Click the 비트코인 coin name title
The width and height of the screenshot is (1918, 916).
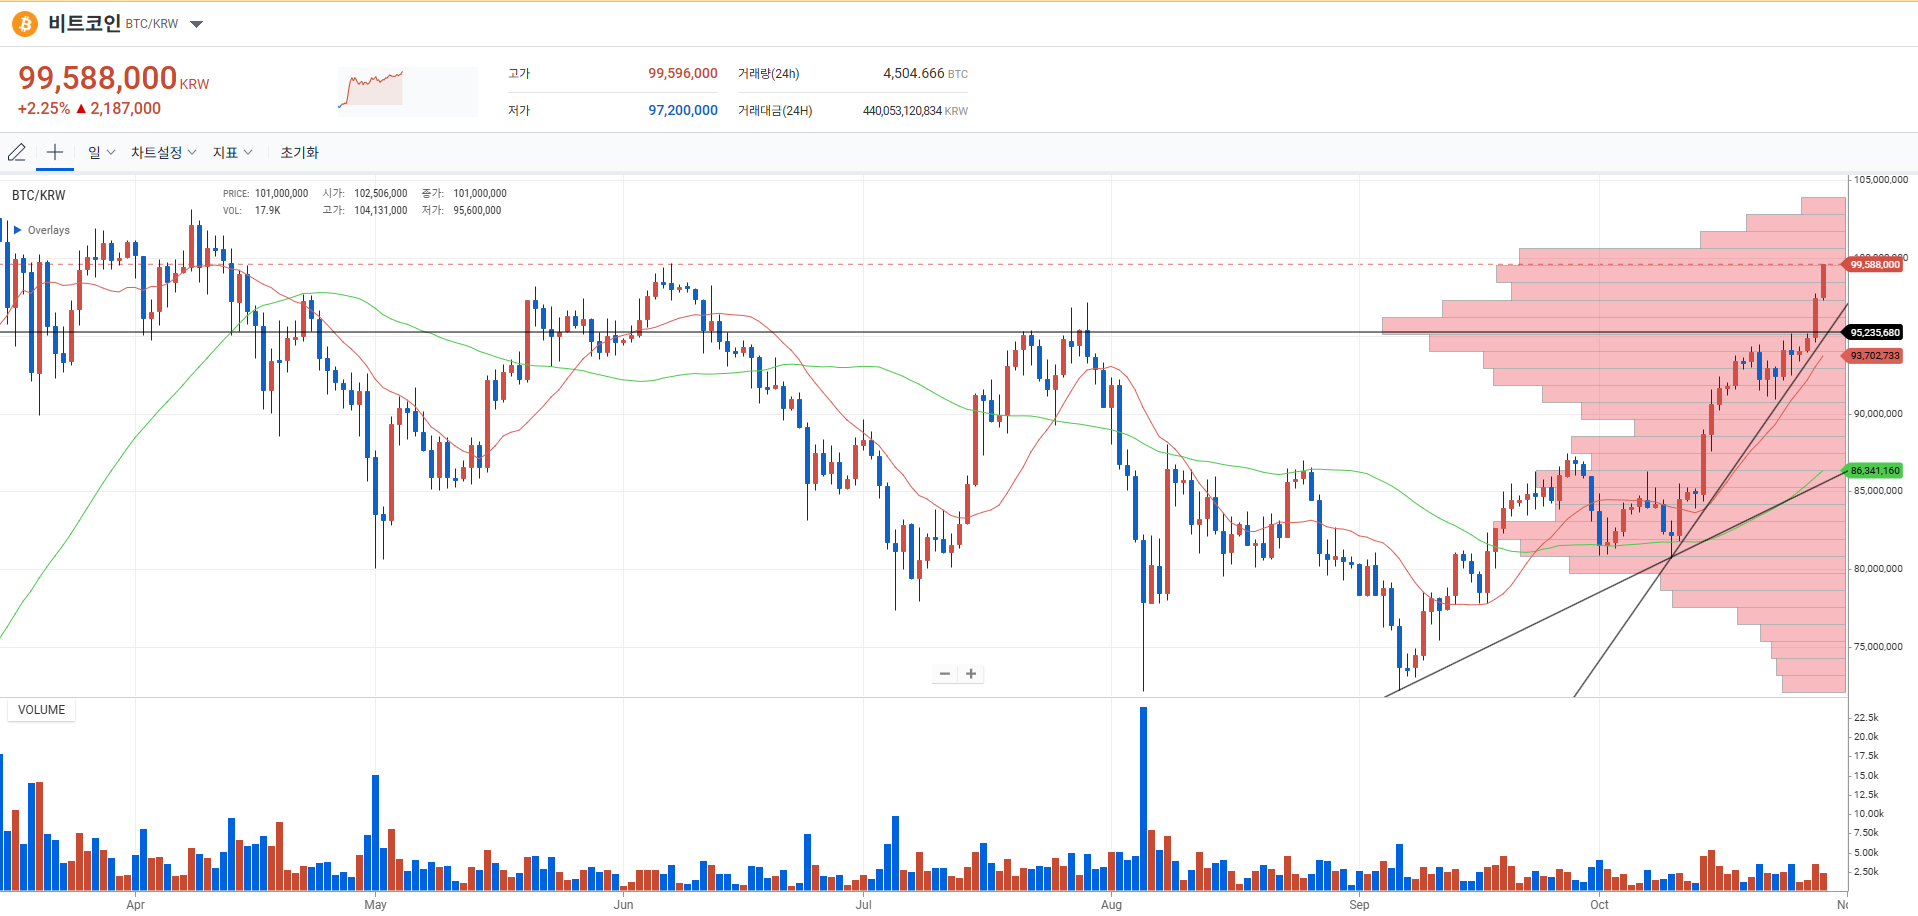(84, 23)
